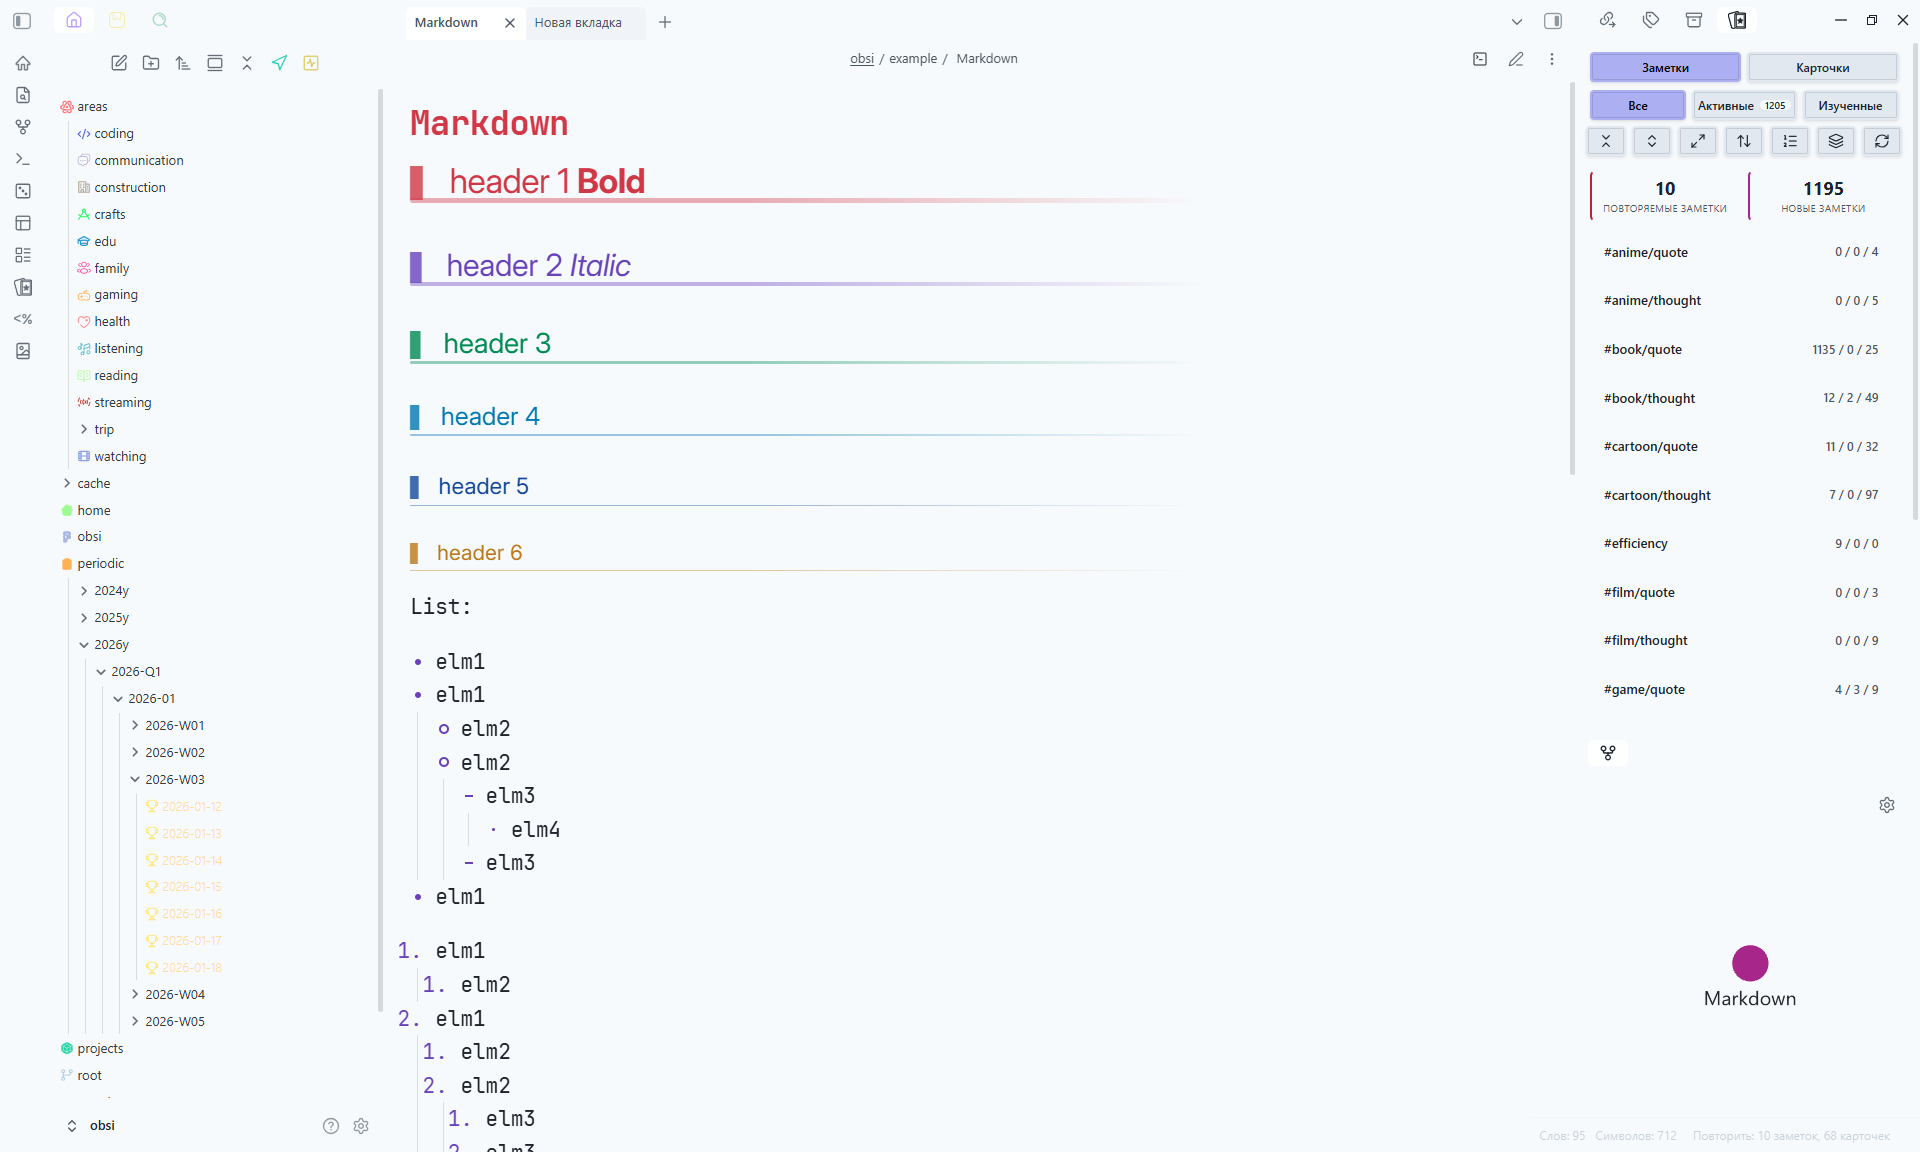Click the diagonal expand arrows button
This screenshot has height=1152, width=1920.
1698,141
